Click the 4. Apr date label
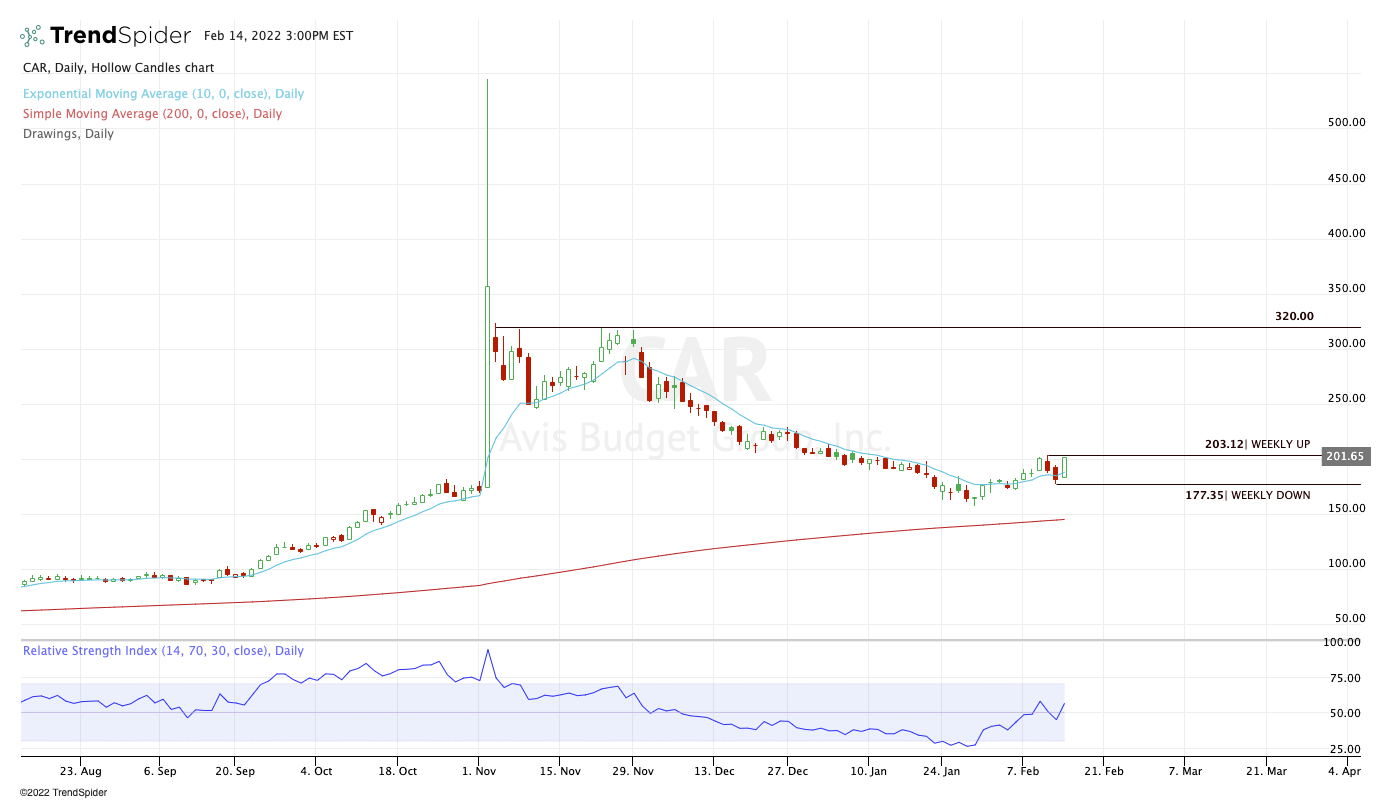Image resolution: width=1391 pixels, height=802 pixels. tap(1345, 771)
